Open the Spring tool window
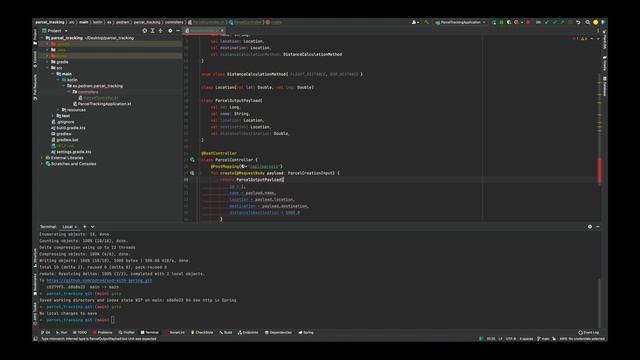 [306, 333]
